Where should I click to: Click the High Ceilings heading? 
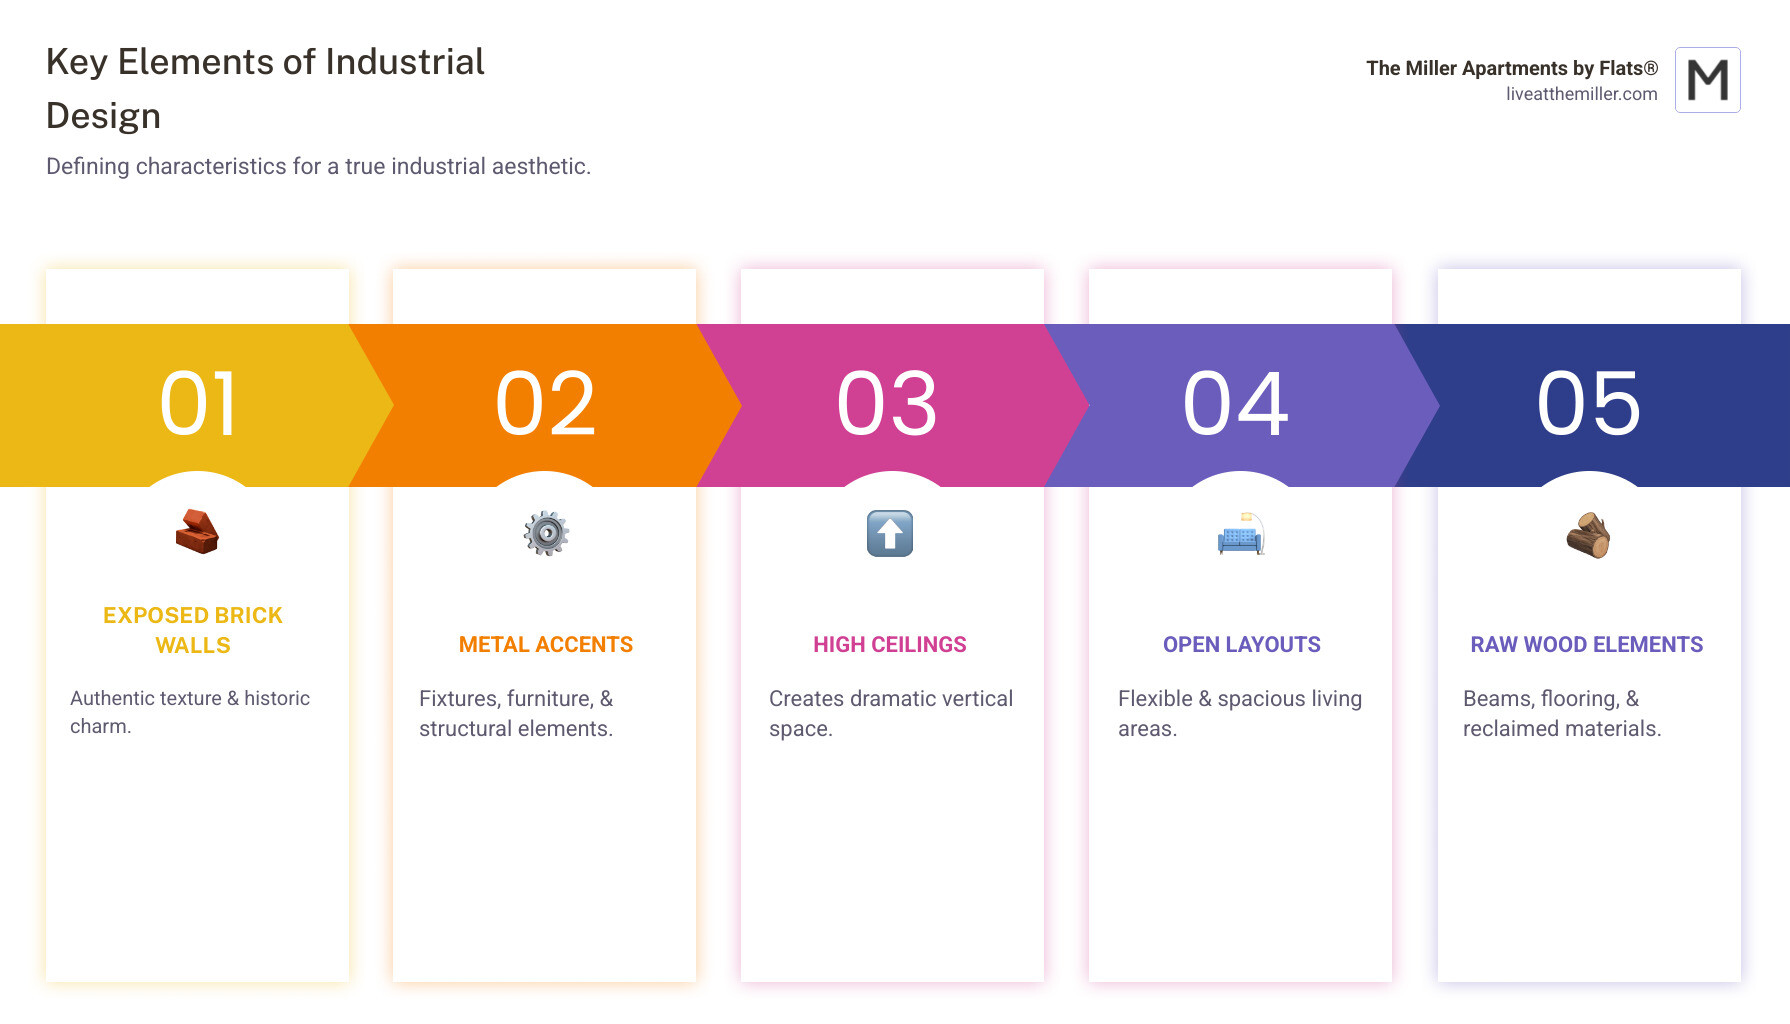pos(889,645)
